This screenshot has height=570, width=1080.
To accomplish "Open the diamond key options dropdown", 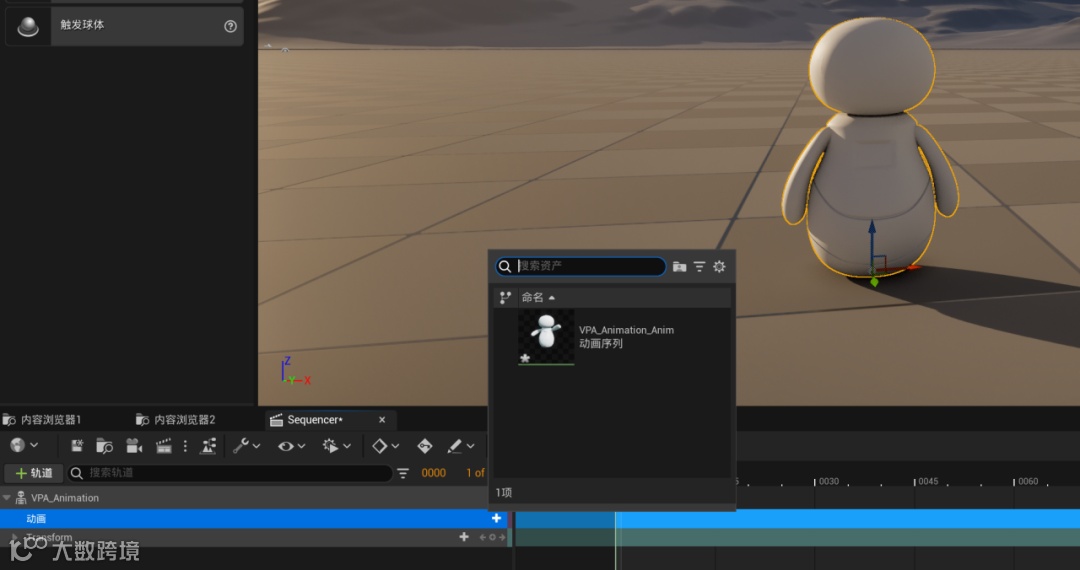I will (x=386, y=446).
